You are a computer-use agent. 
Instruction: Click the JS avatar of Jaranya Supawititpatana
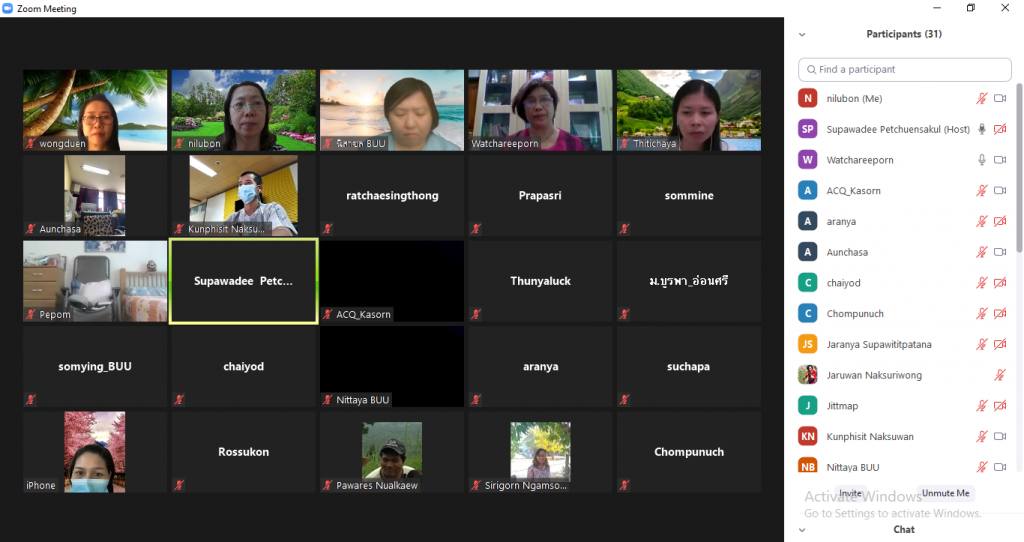[x=808, y=344]
